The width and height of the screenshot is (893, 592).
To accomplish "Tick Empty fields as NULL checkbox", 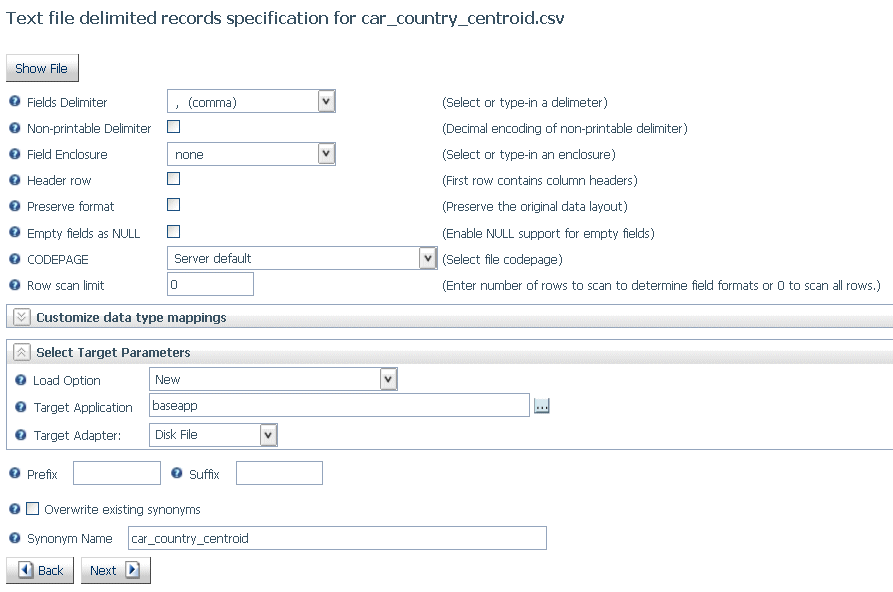I will 174,231.
